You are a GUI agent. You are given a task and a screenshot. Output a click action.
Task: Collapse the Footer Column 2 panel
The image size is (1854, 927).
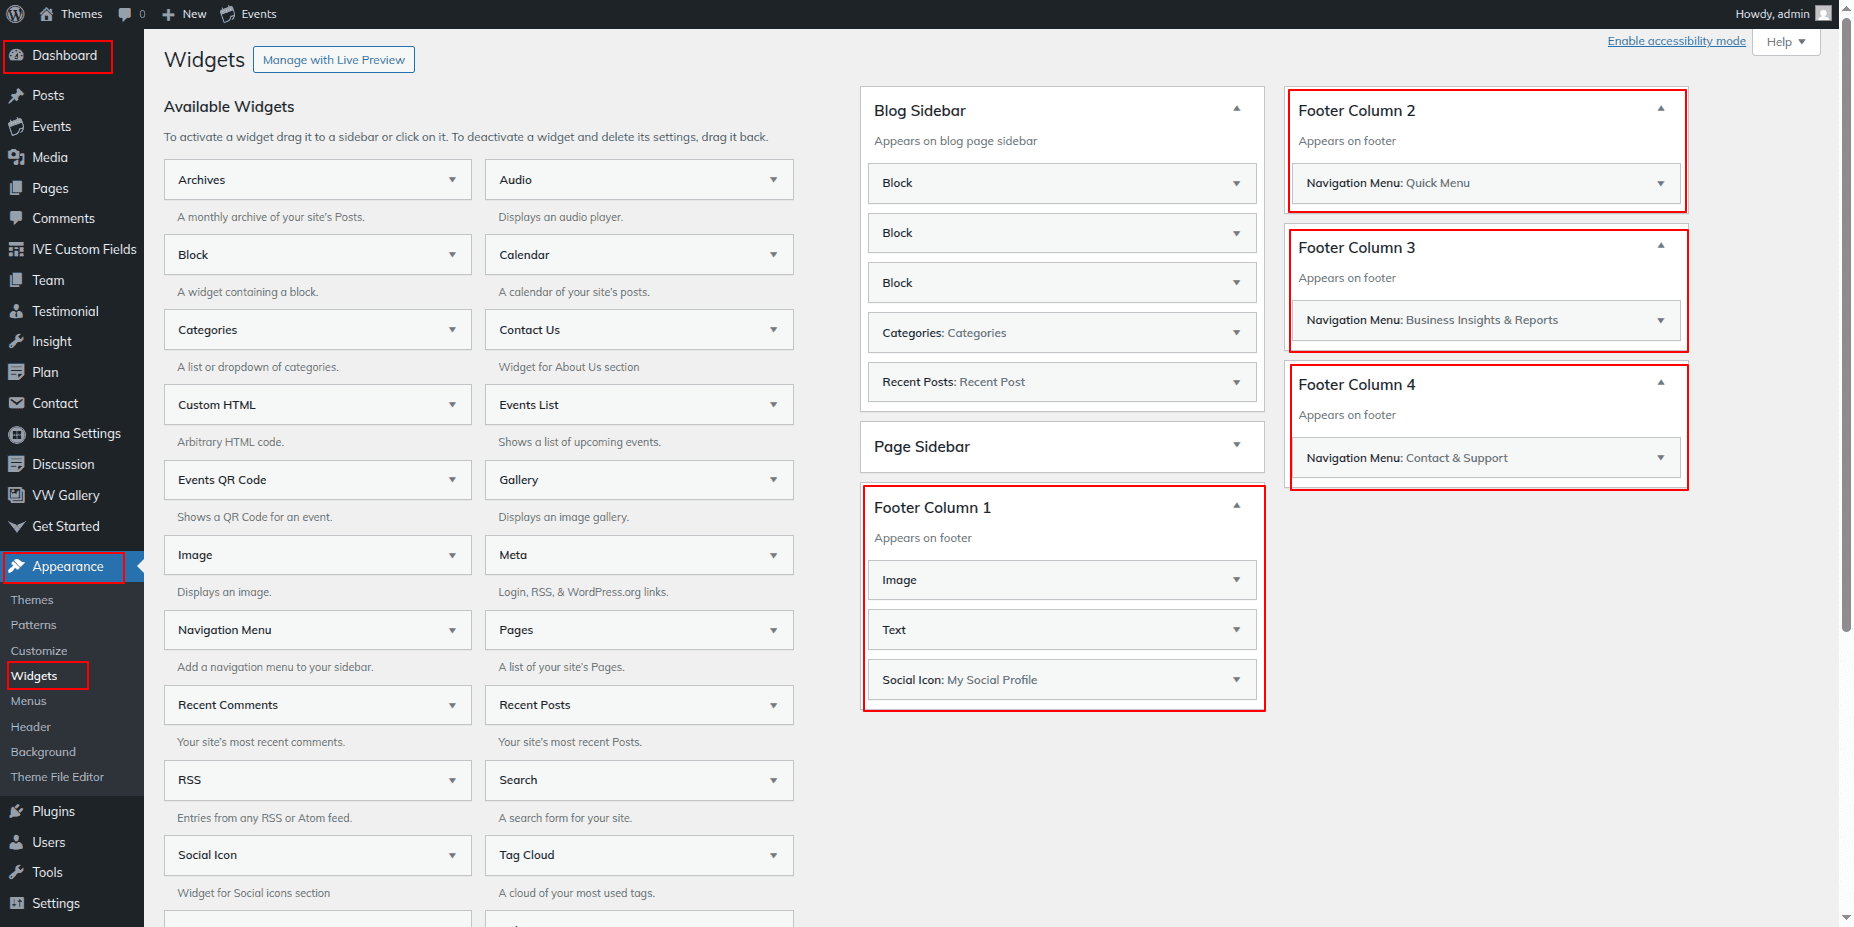(1660, 109)
